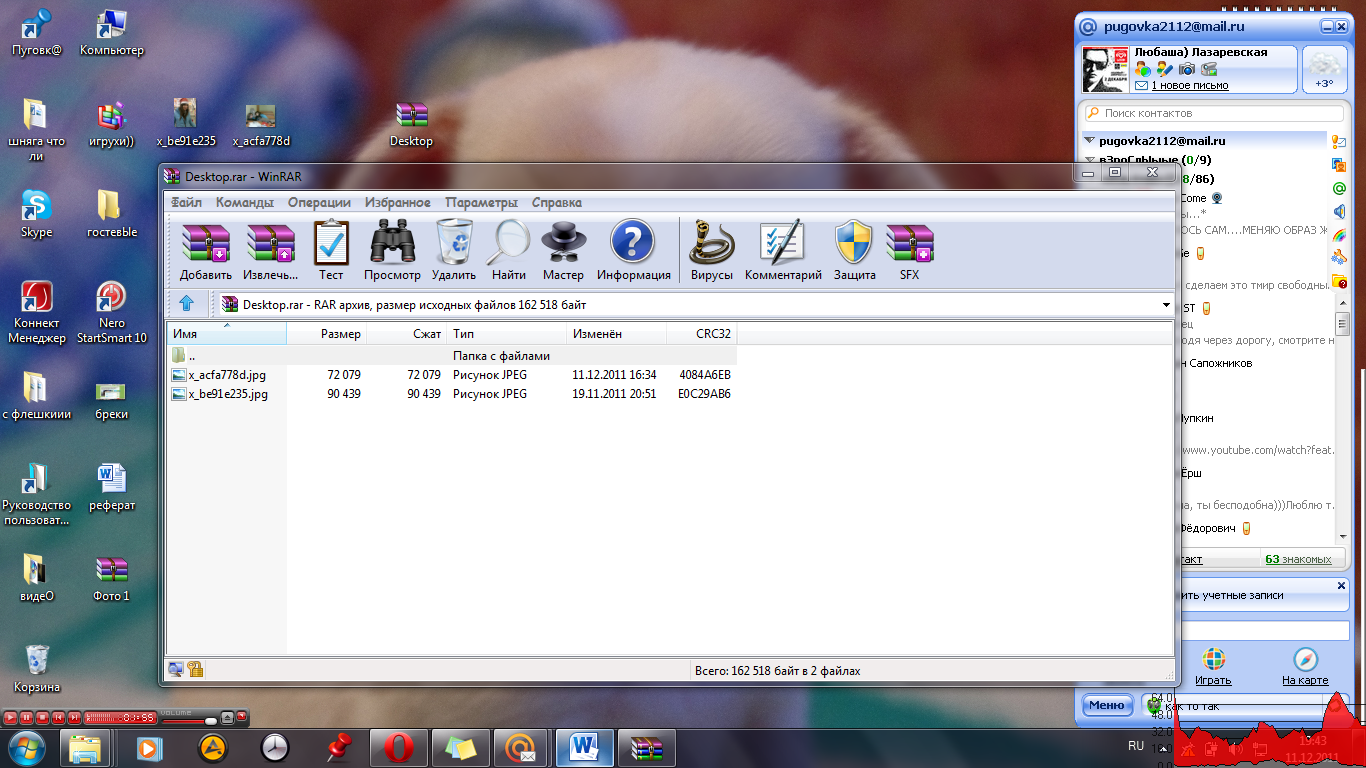The image size is (1366, 768).
Task: Toggle the speaker sound icon in Agent sidebar
Action: [x=1339, y=212]
